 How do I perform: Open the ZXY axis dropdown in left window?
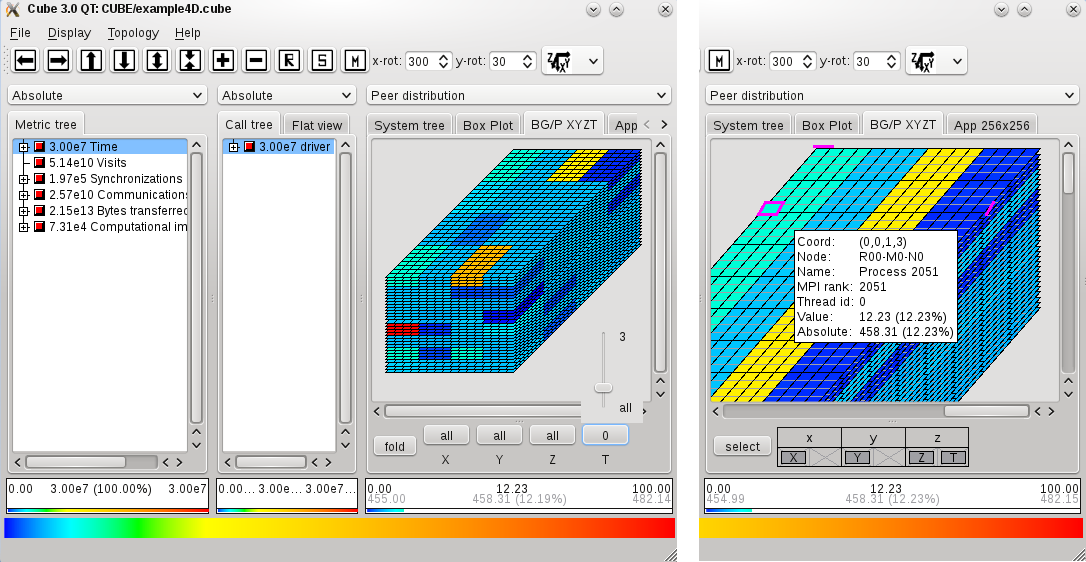click(572, 61)
